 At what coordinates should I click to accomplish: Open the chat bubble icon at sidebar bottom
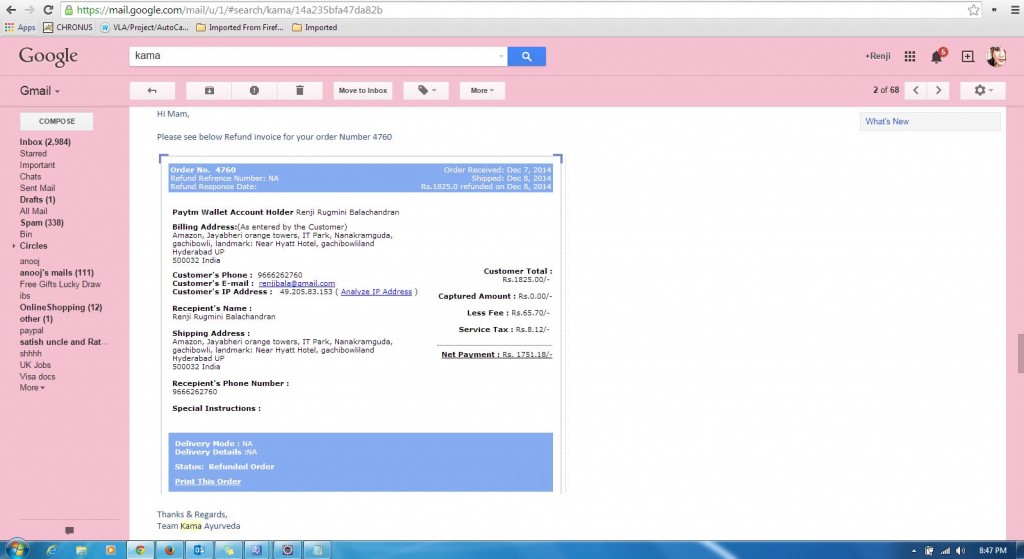[x=69, y=530]
